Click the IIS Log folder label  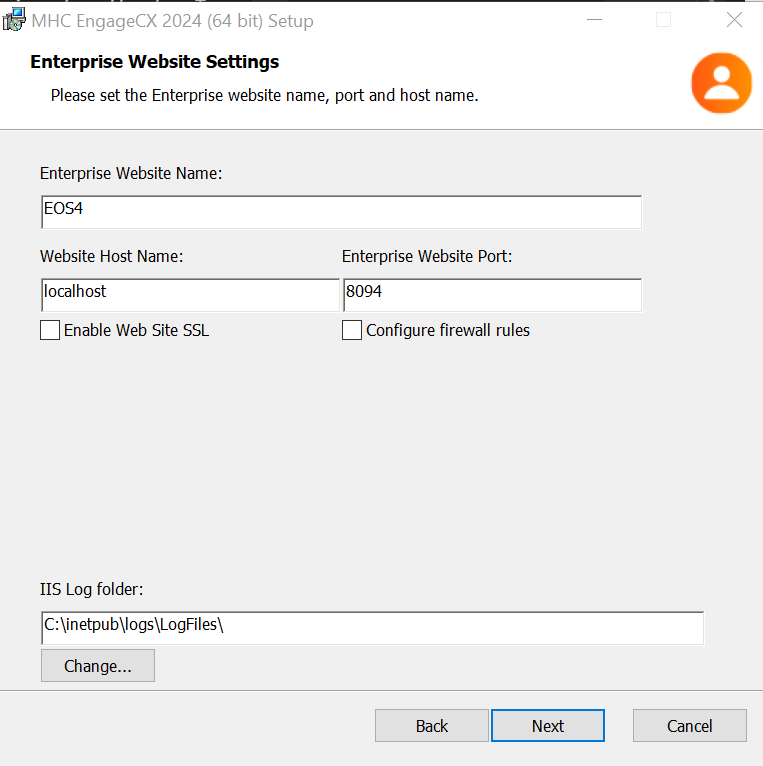[91, 590]
